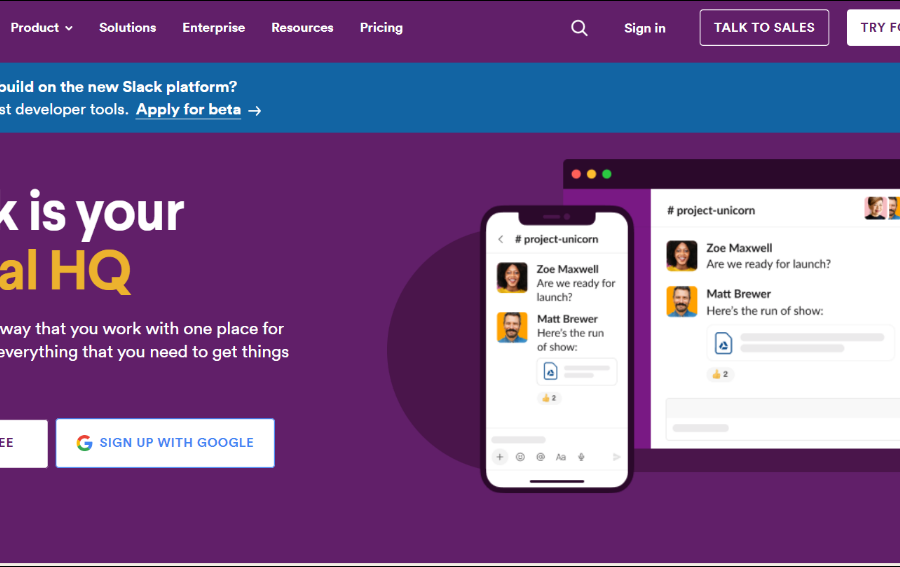Expand the Product dropdown menu
Screen dimensions: 900x567
click(x=41, y=28)
